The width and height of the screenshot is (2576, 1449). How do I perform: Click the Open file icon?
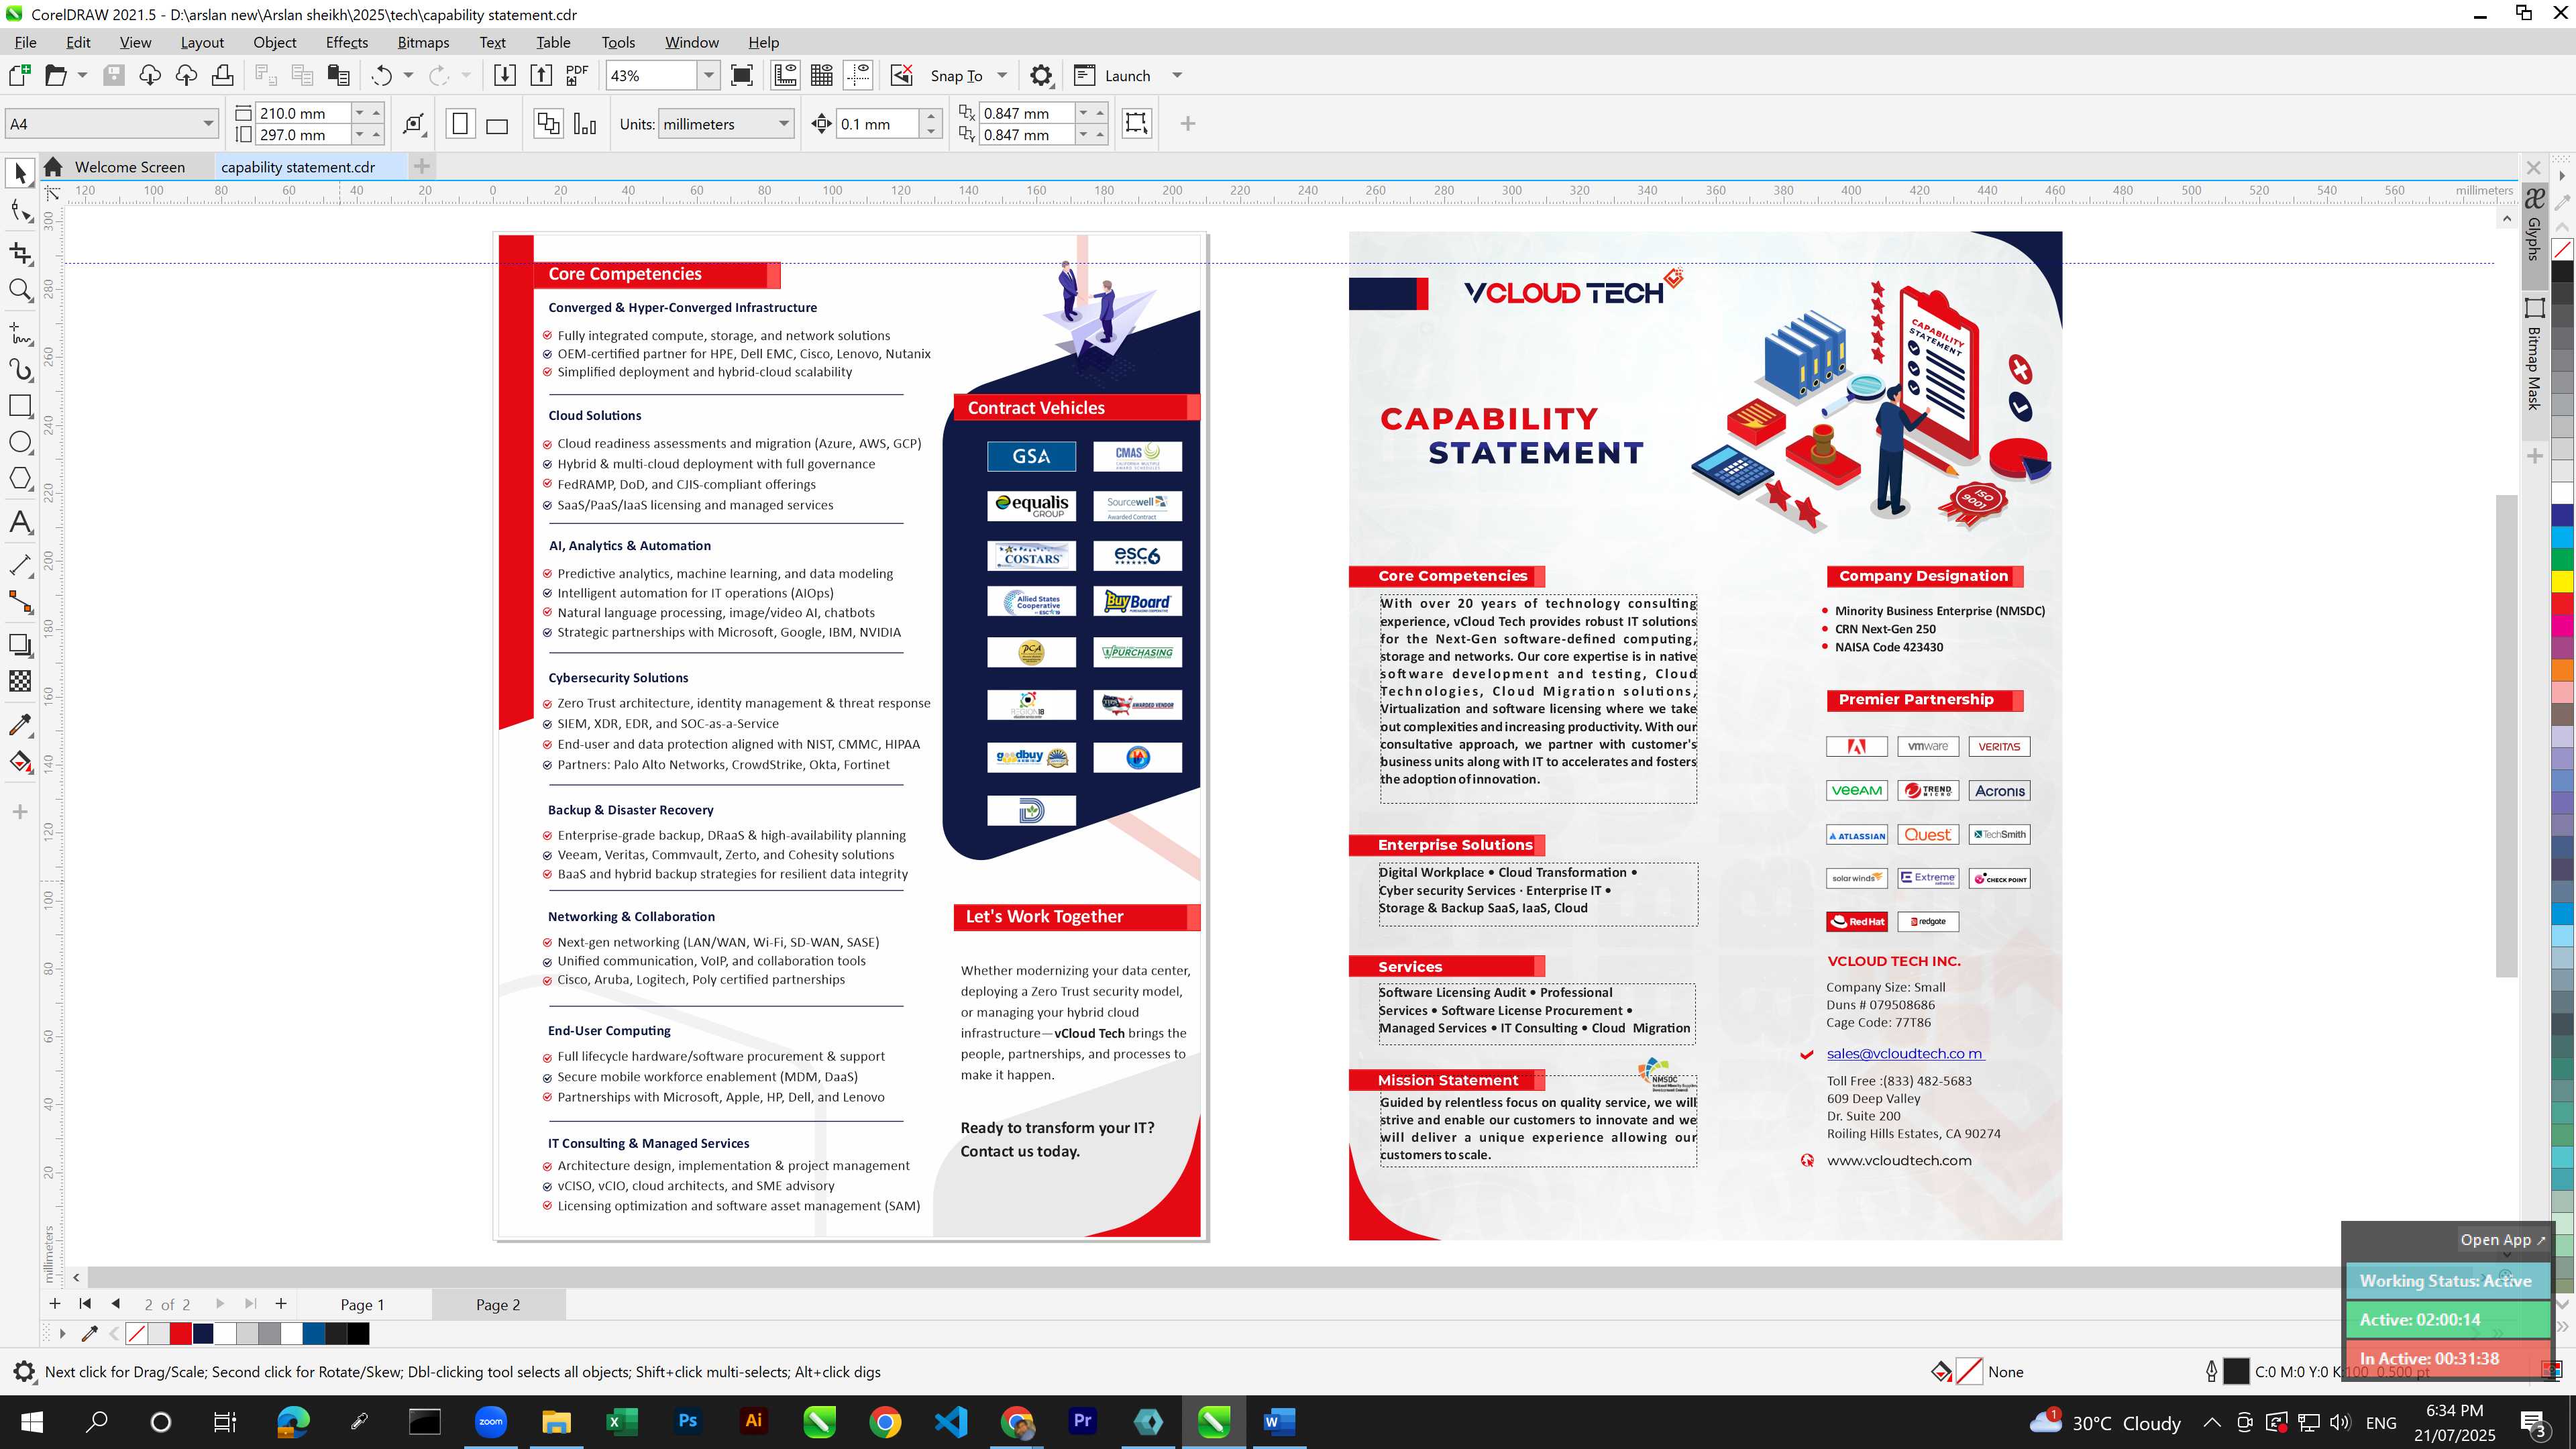(x=56, y=76)
